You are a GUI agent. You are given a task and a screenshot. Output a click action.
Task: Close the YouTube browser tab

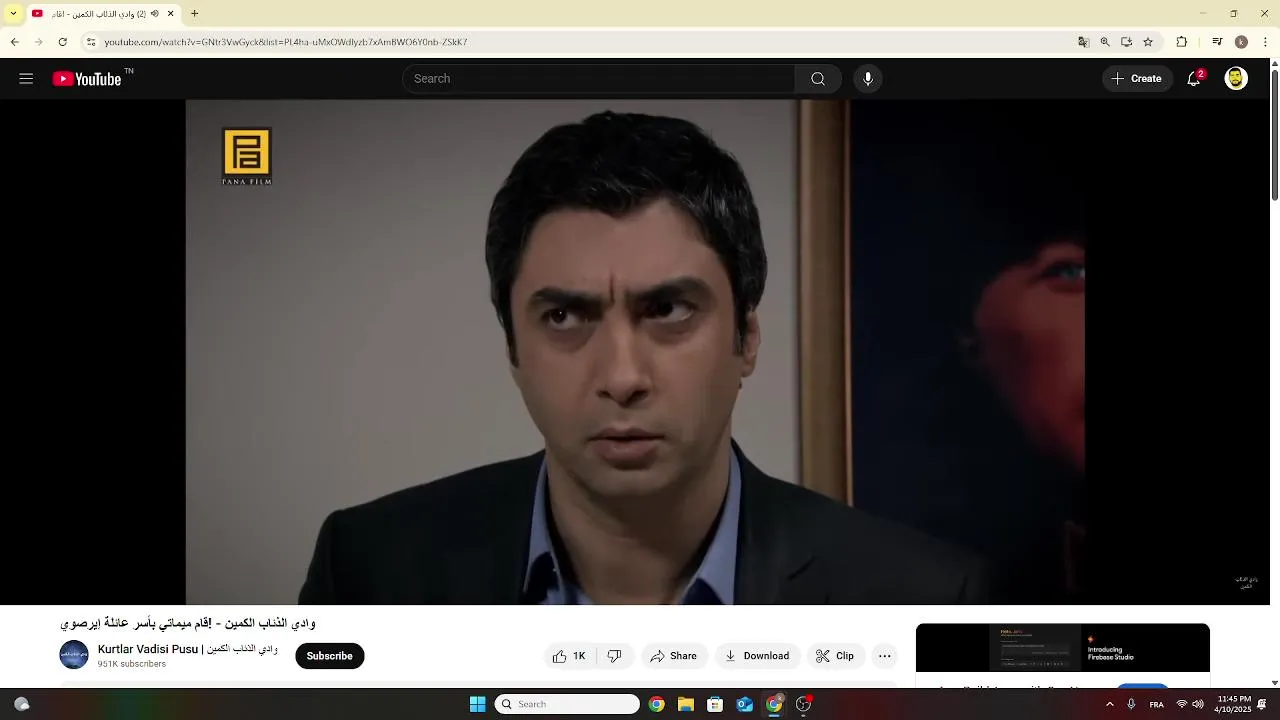(170, 14)
